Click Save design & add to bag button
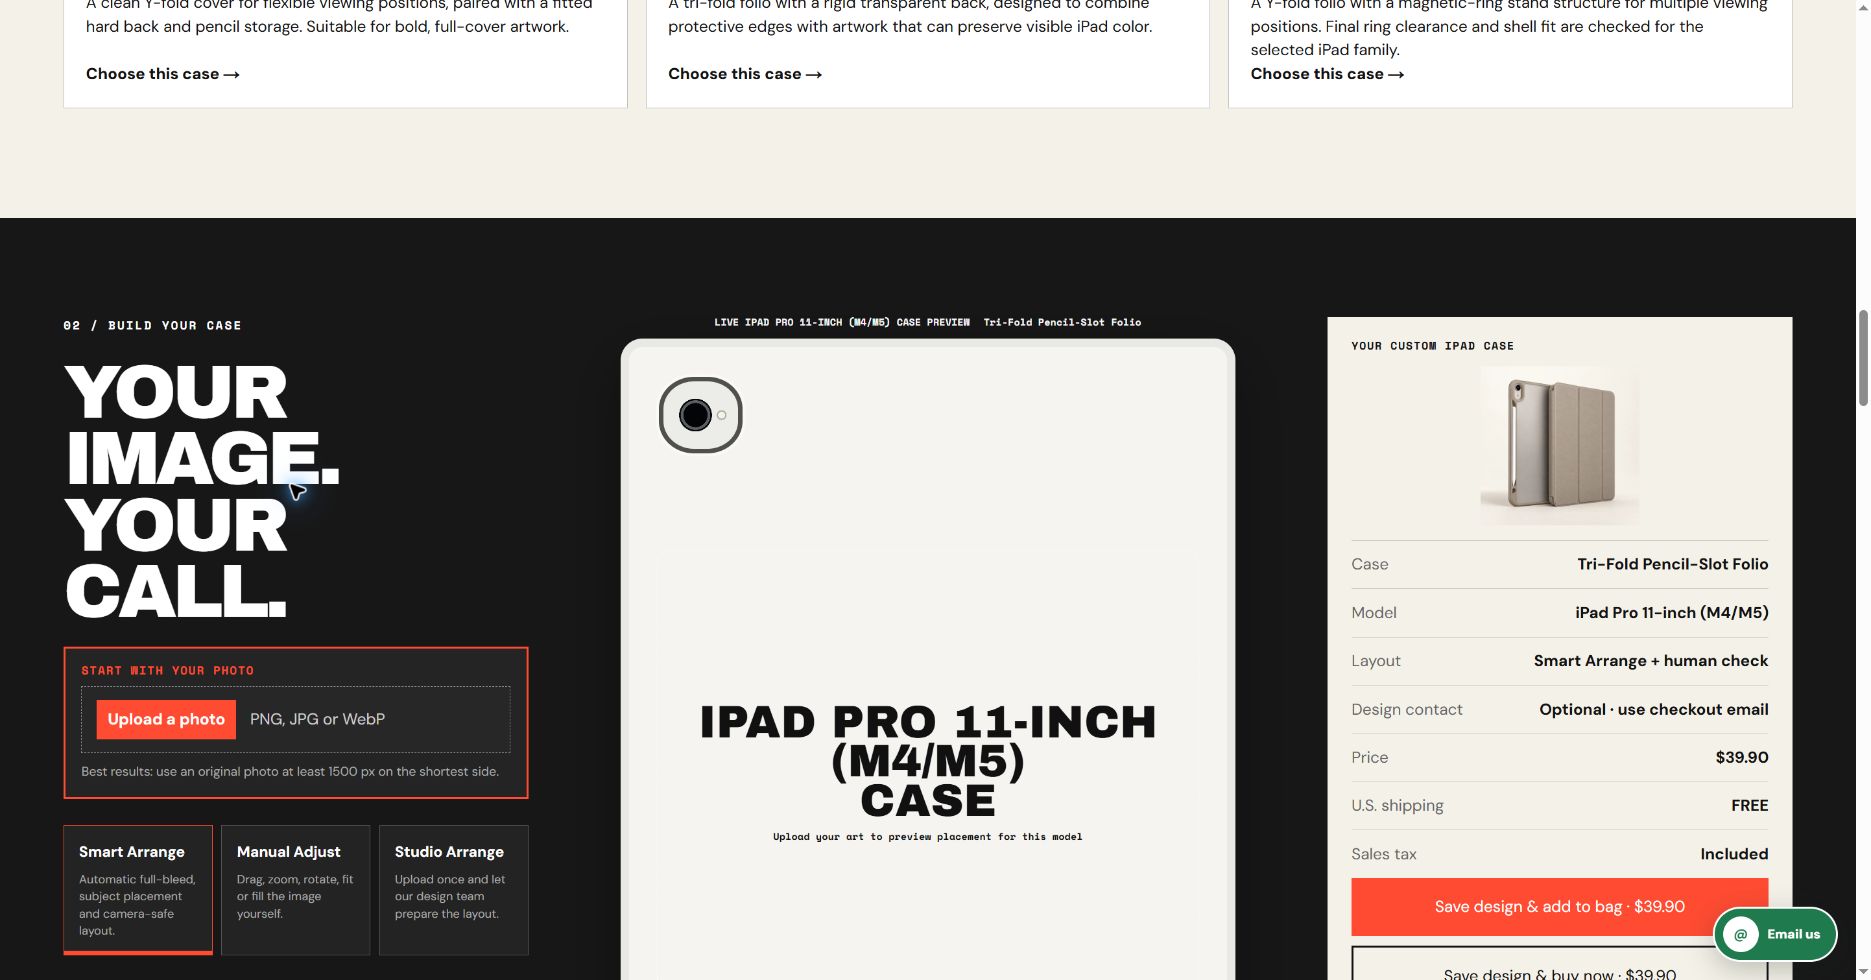The width and height of the screenshot is (1871, 980). pos(1559,907)
